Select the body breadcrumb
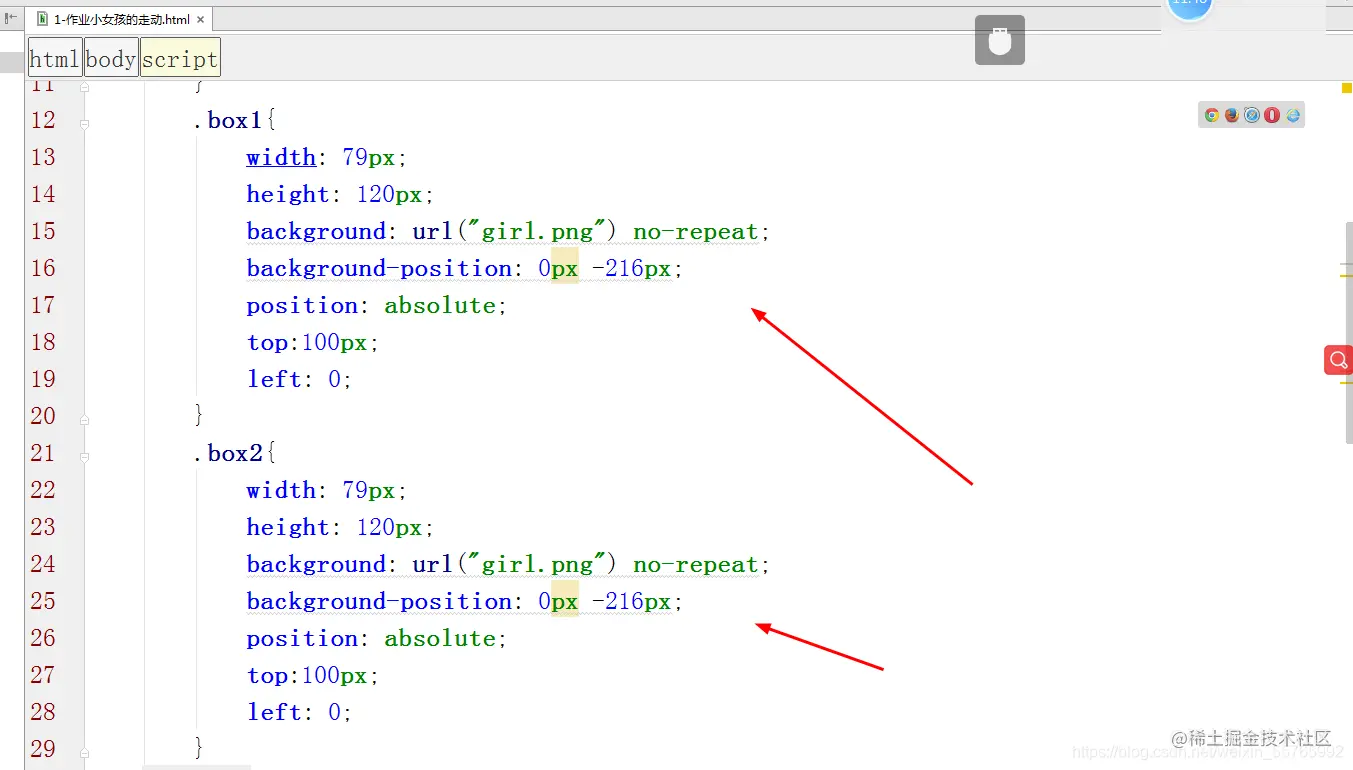The width and height of the screenshot is (1353, 770). [110, 59]
